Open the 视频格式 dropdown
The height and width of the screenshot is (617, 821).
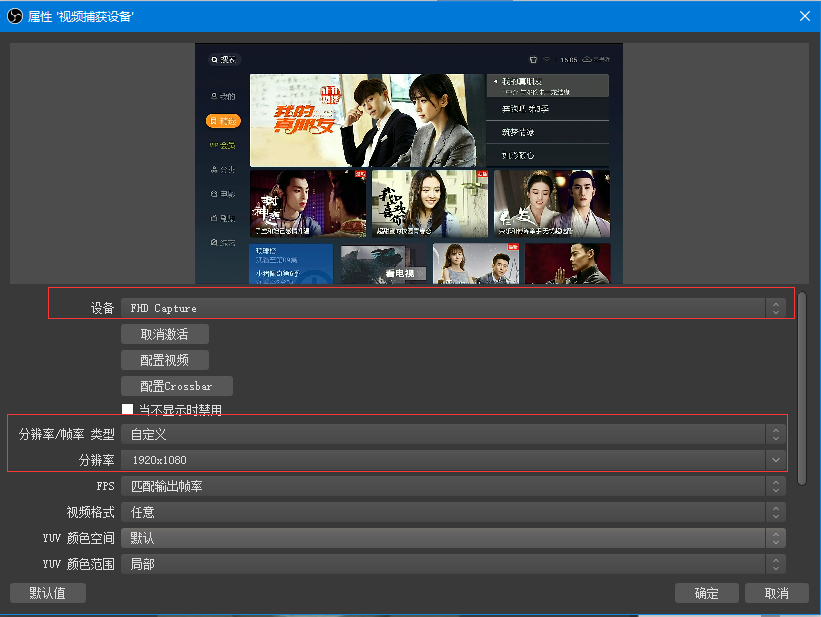(x=453, y=512)
